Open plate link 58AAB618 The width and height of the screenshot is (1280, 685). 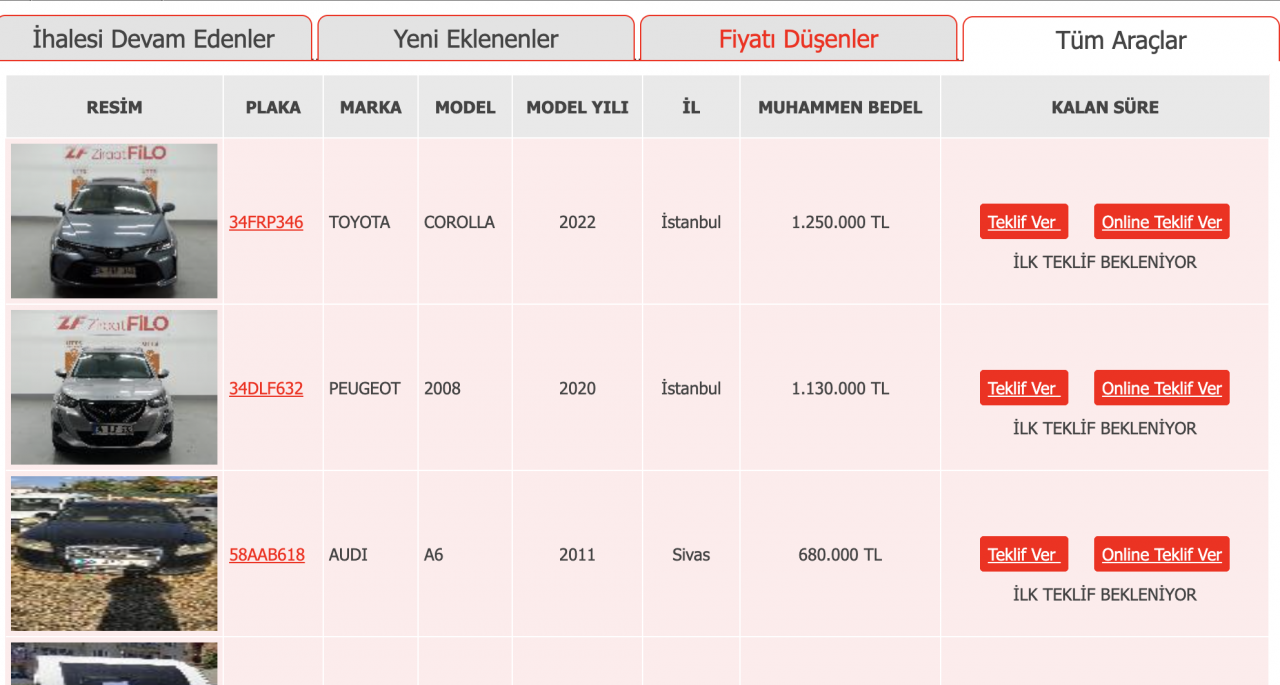pos(267,554)
